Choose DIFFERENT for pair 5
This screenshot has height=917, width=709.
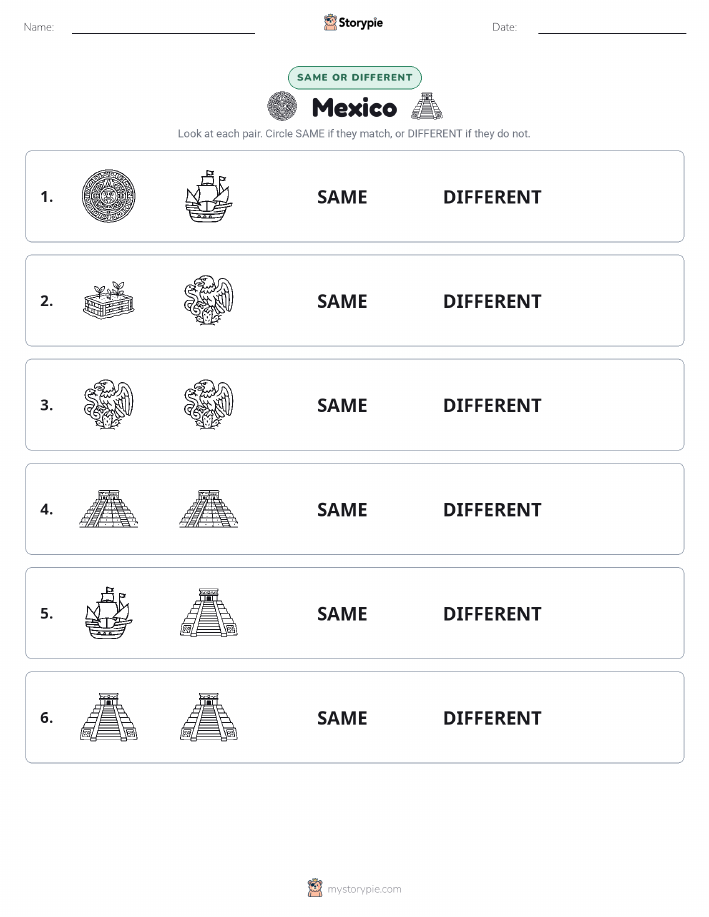click(x=492, y=613)
